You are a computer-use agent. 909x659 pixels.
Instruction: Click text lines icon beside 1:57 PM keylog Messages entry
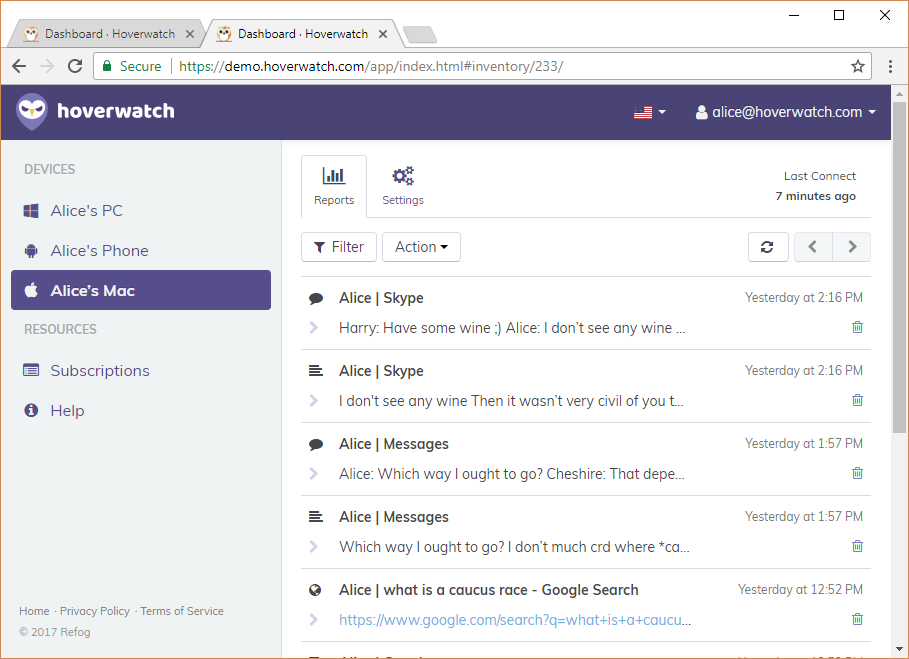316,517
